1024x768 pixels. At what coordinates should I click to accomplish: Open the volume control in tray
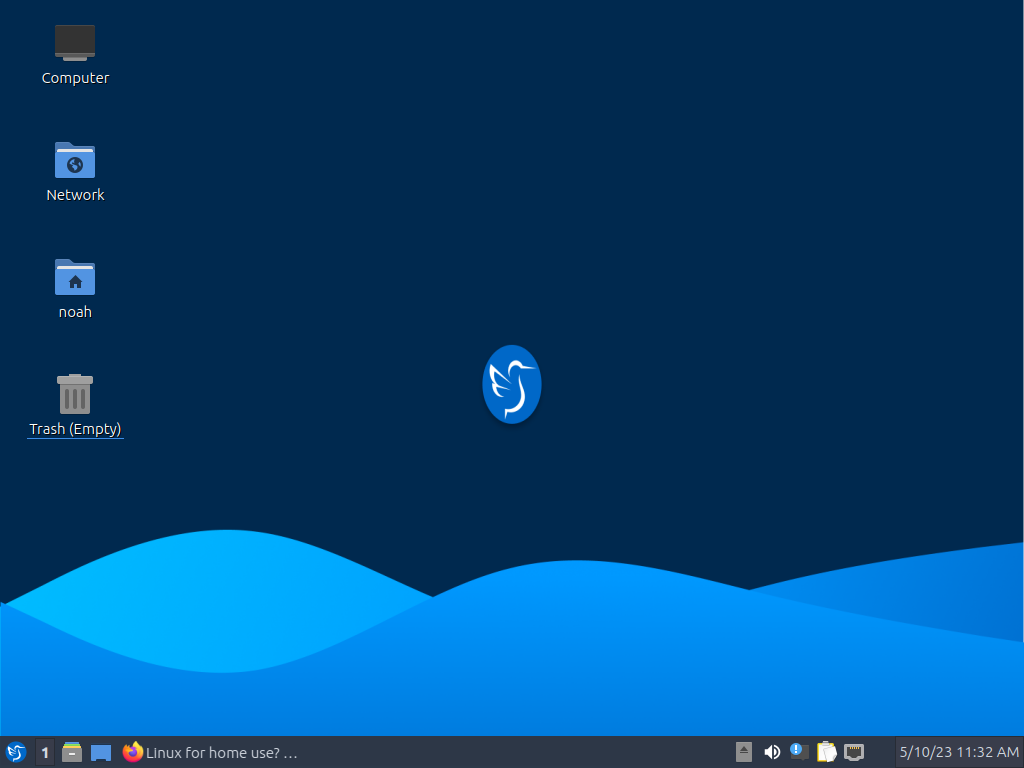tap(772, 752)
